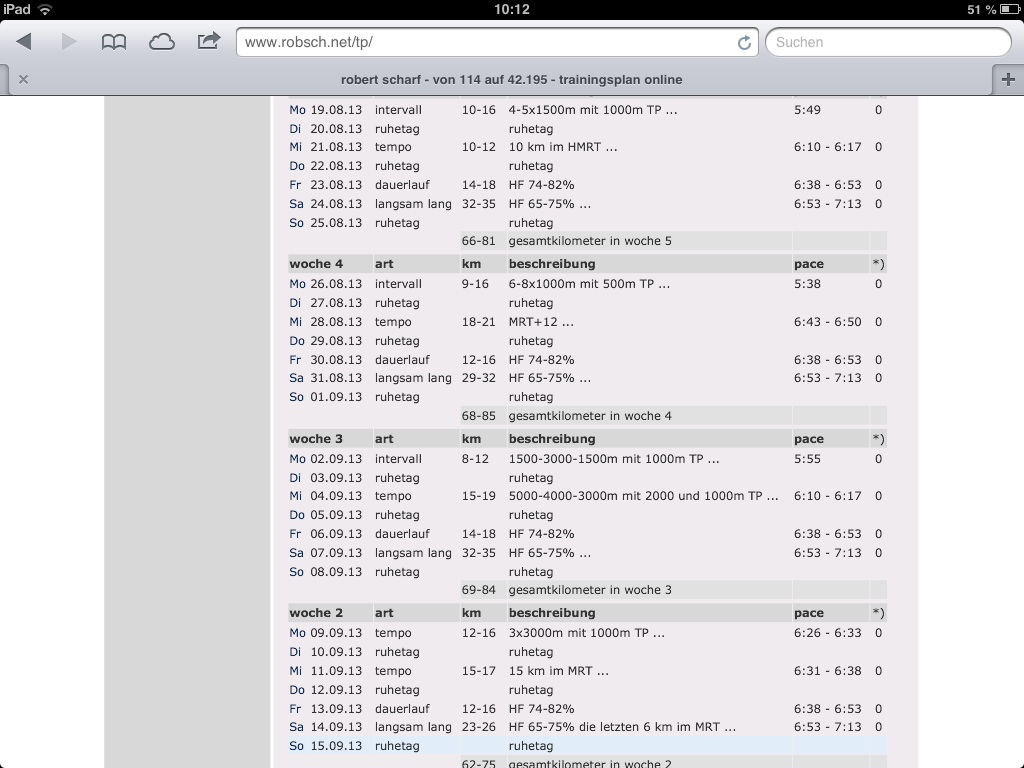The height and width of the screenshot is (768, 1024).
Task: Open the 19.08.13 intervall description
Action: pos(592,110)
